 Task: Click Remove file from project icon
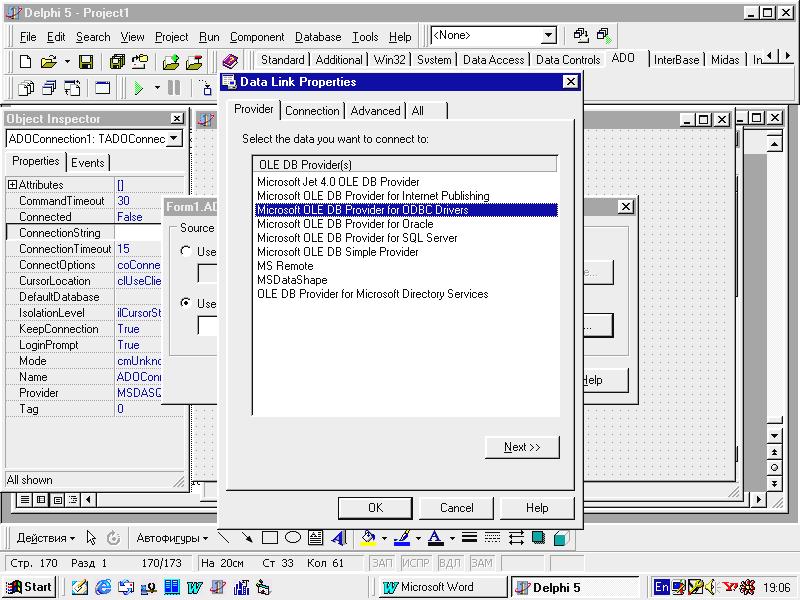pyautogui.click(x=194, y=62)
